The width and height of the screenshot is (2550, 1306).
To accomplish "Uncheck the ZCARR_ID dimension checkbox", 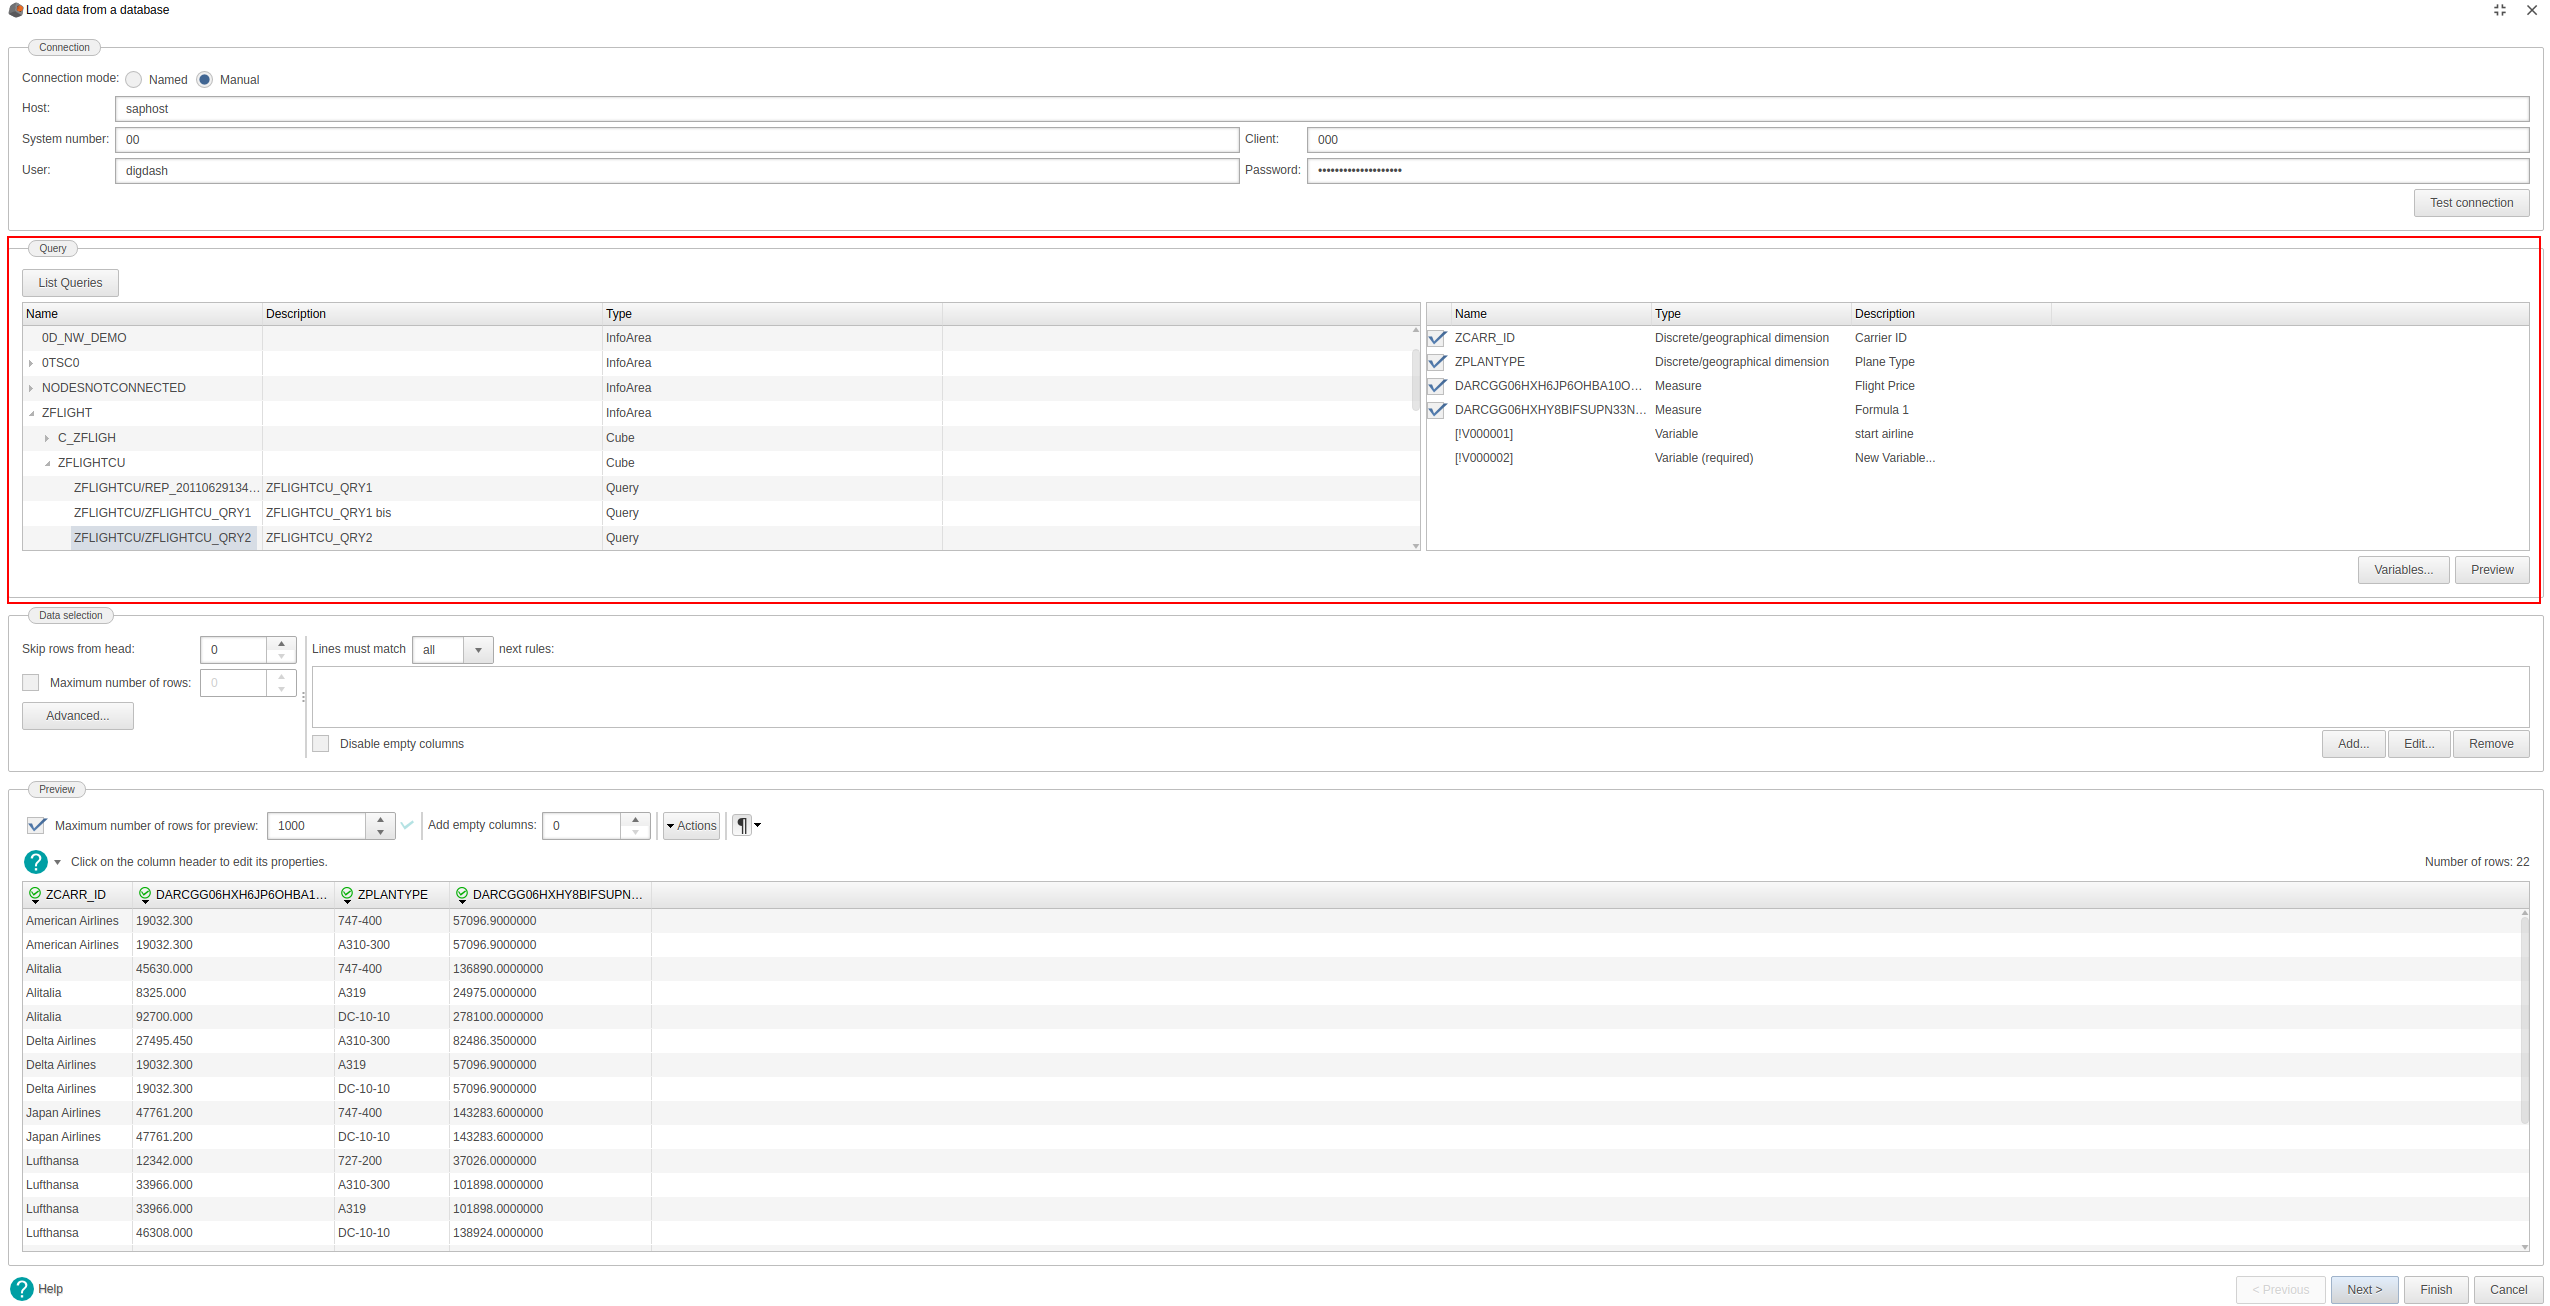I will pos(1437,338).
